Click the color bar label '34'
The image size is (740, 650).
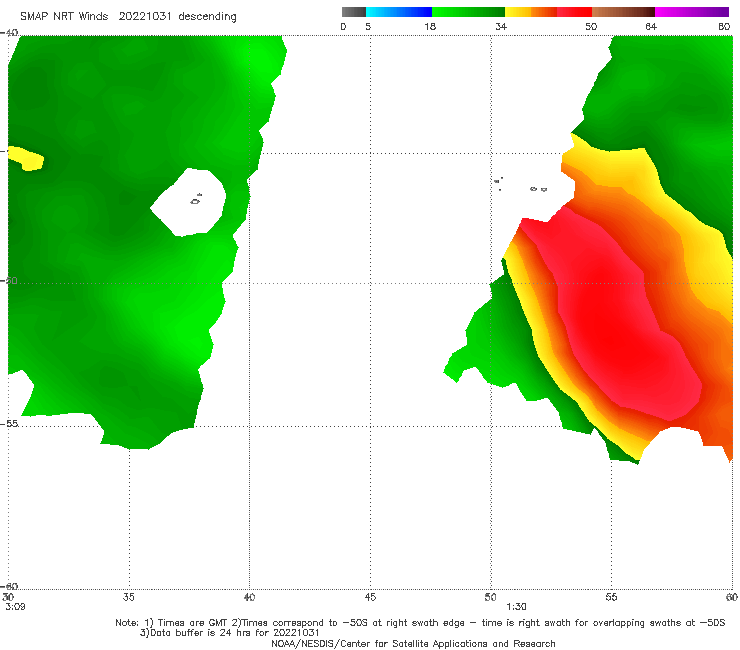point(501,27)
